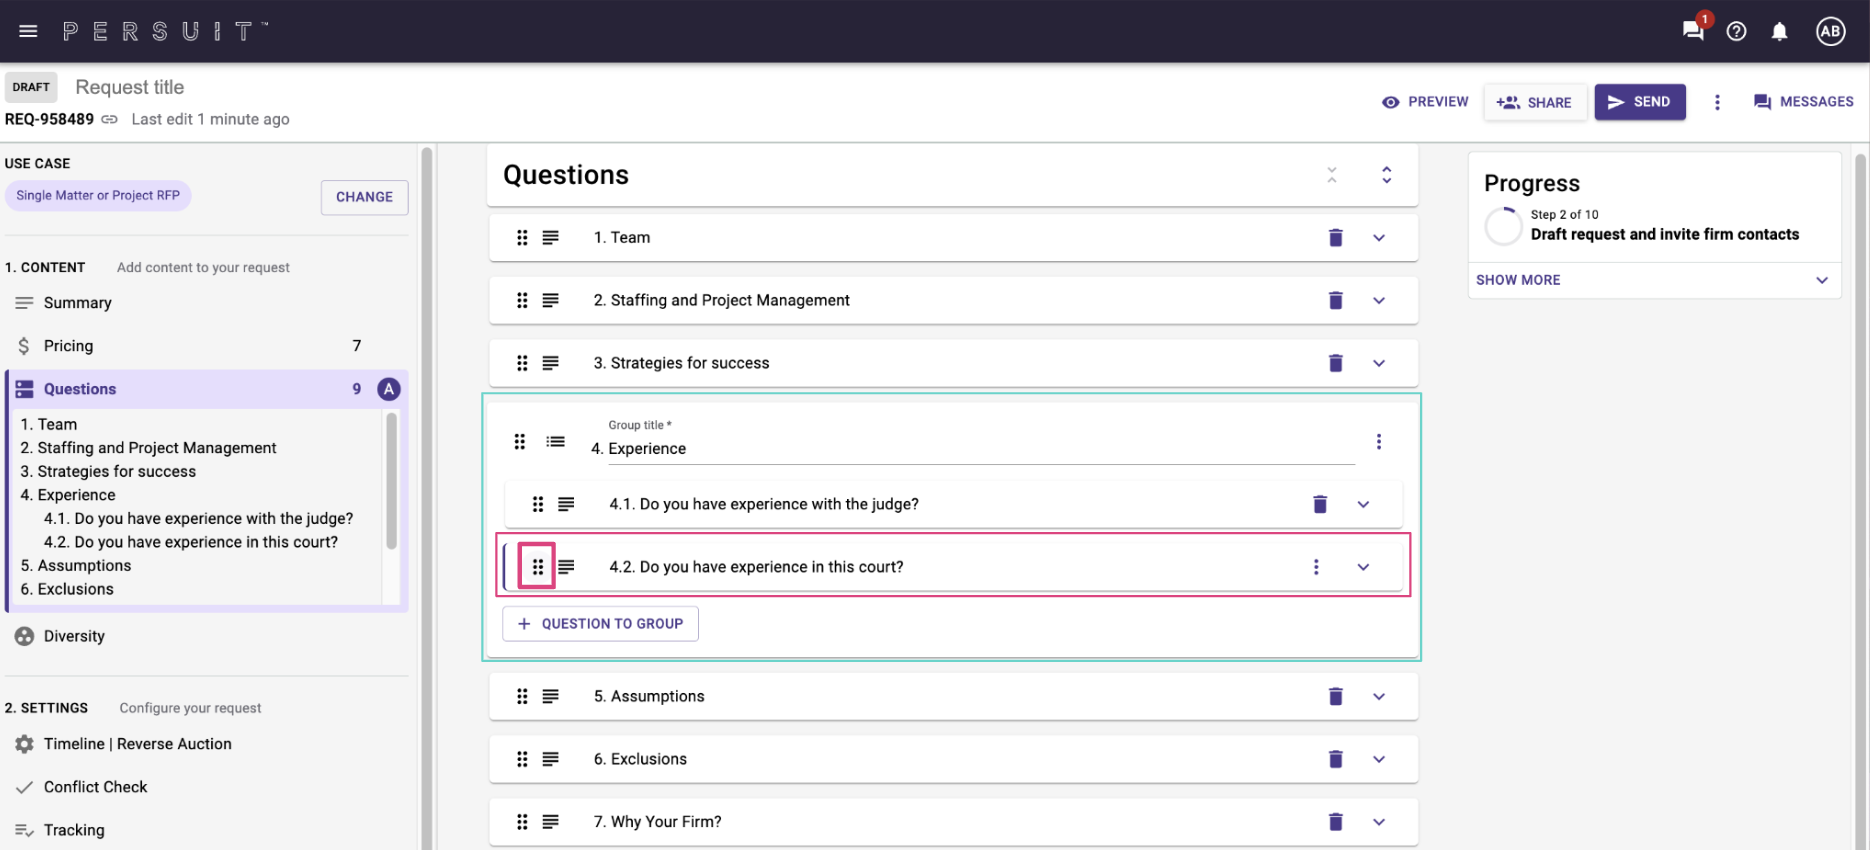The width and height of the screenshot is (1870, 850).
Task: Add a question to group
Action: pos(600,623)
